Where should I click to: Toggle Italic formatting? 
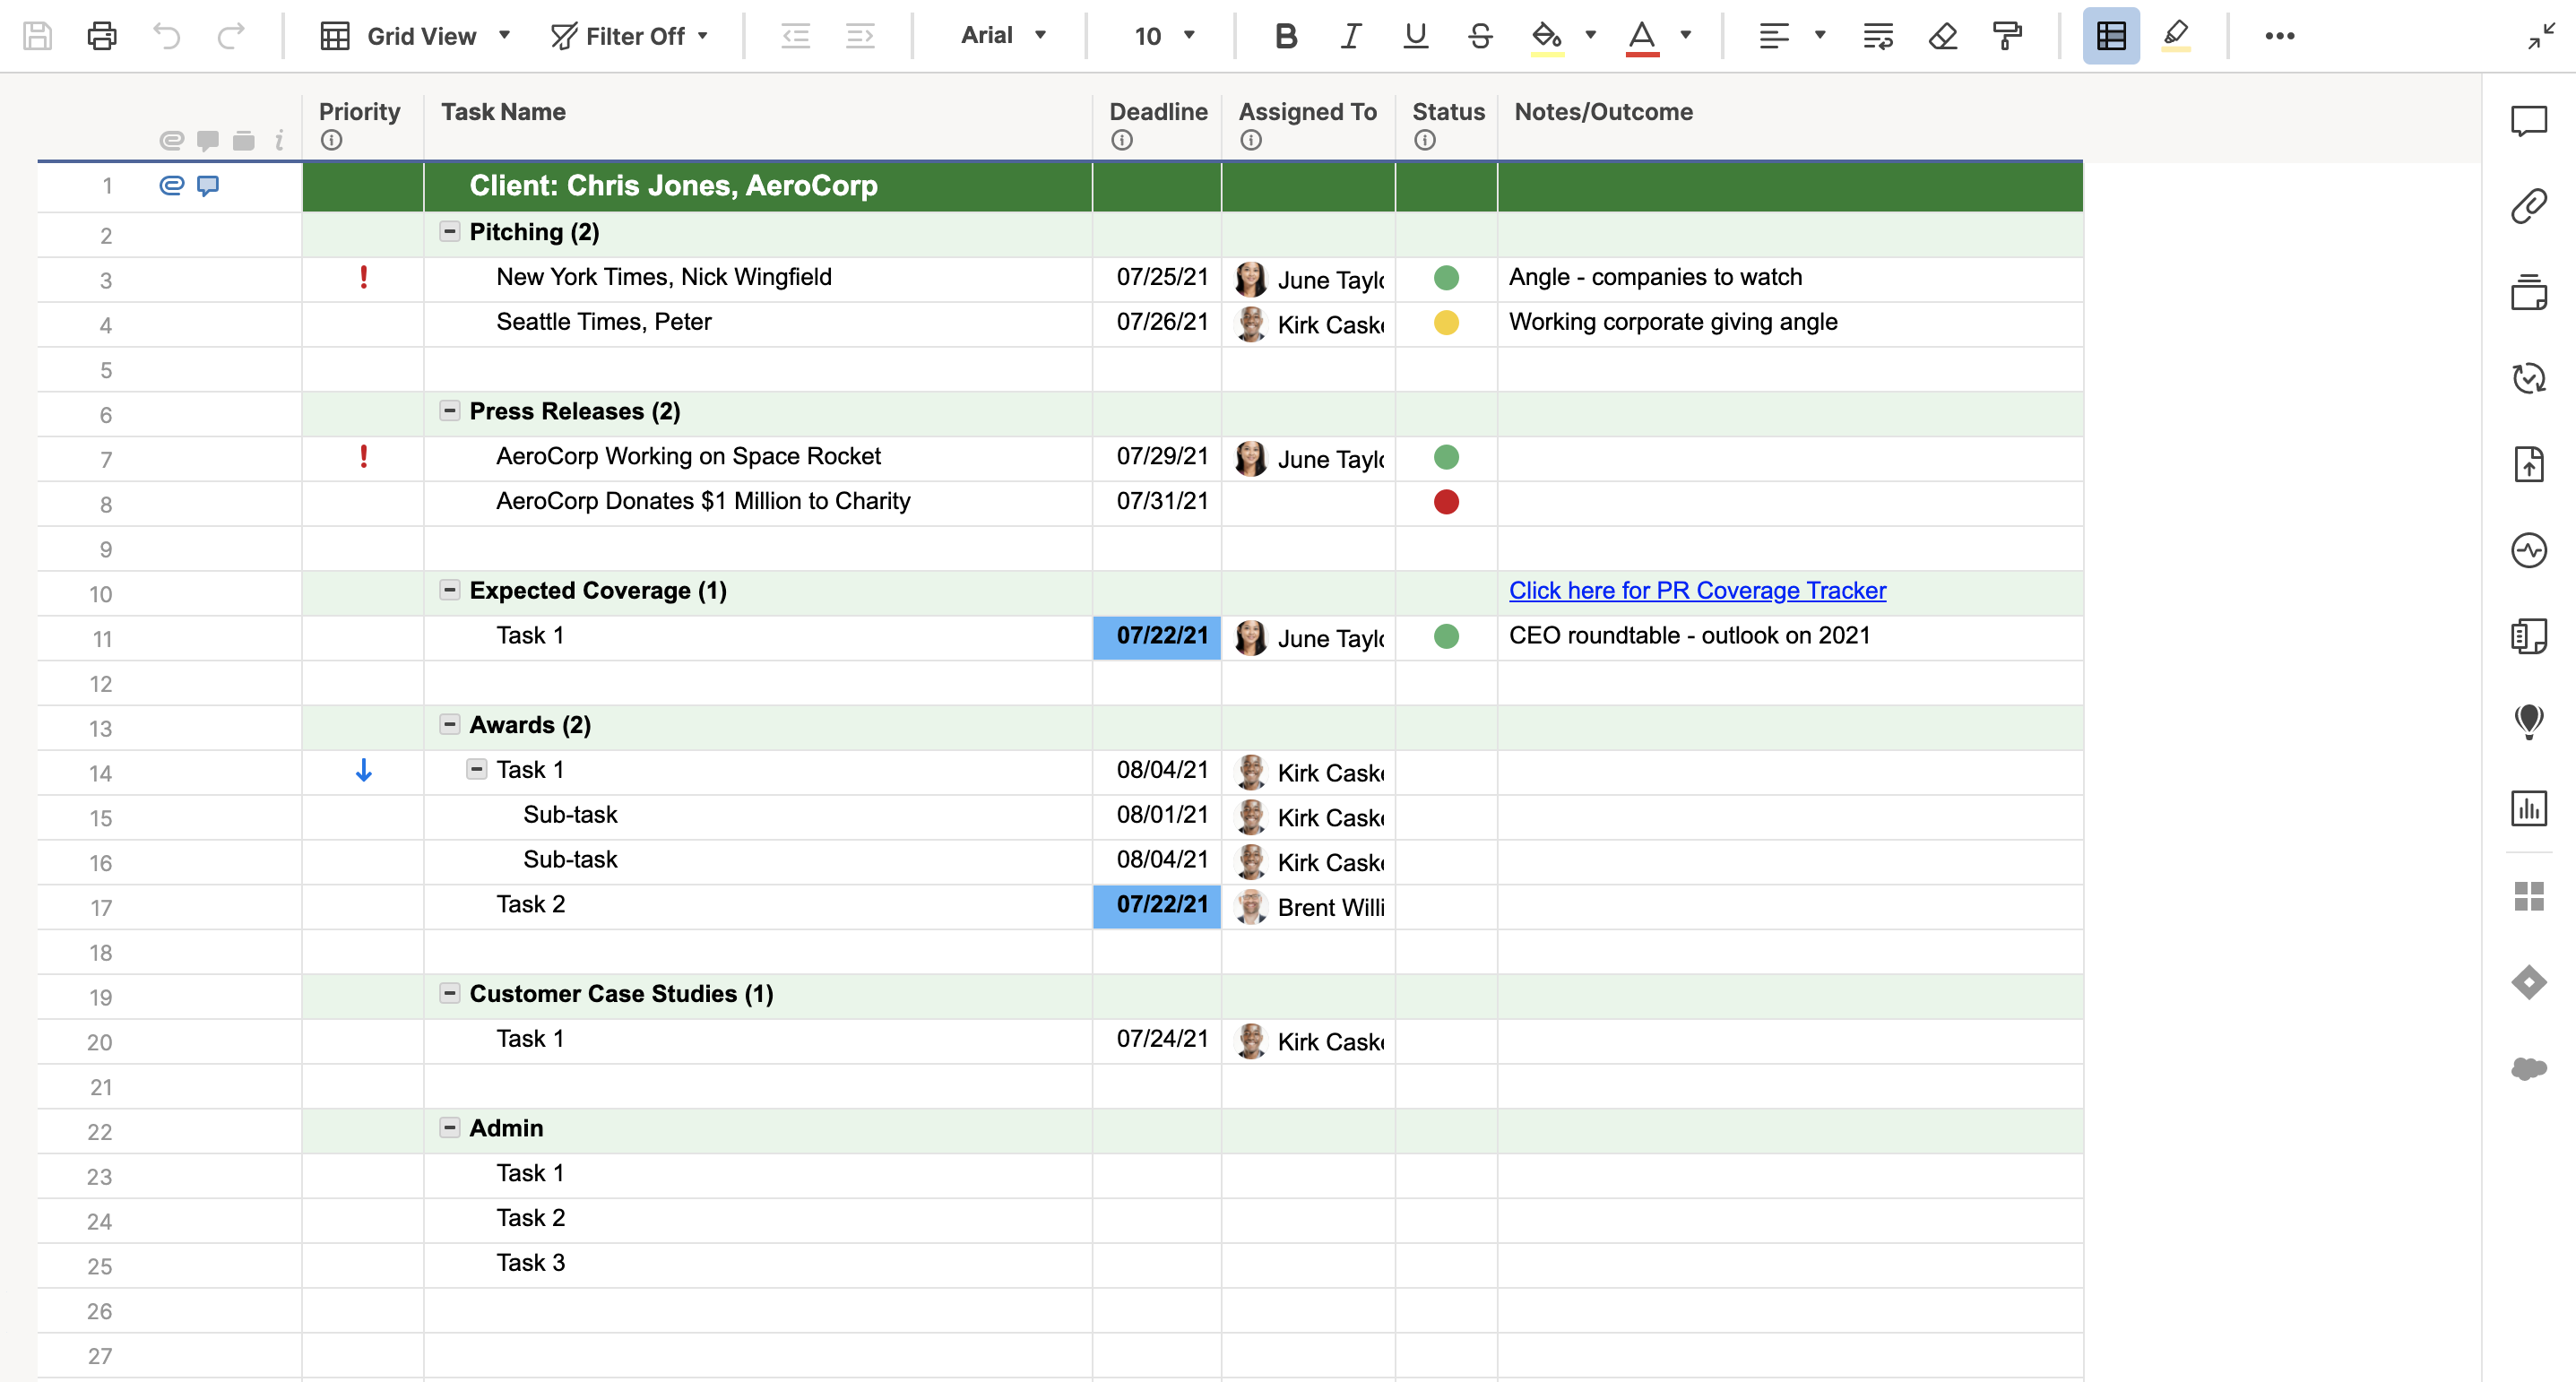point(1350,36)
